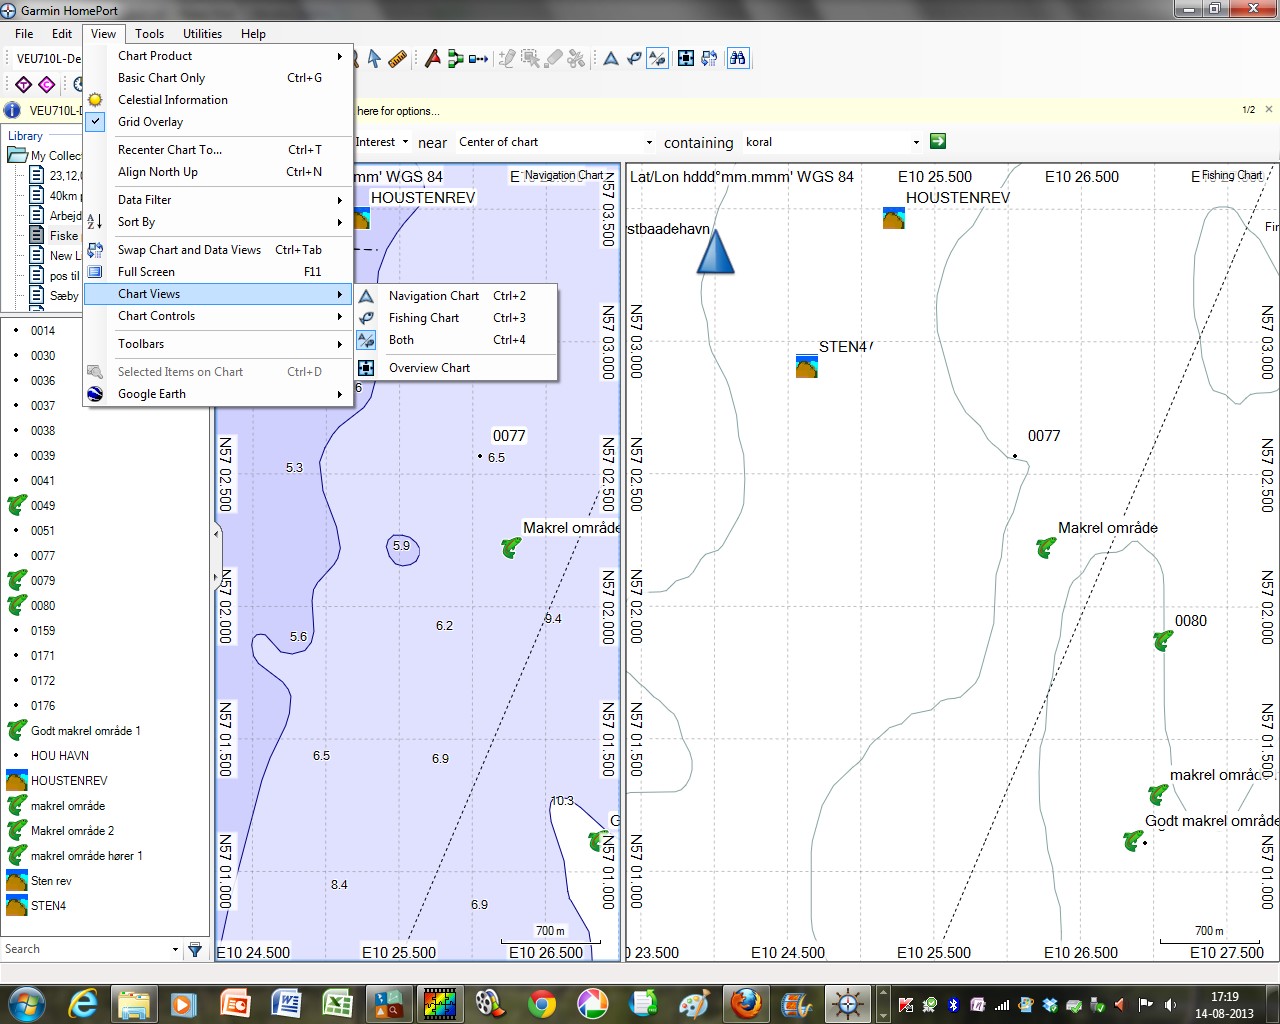
Task: Click the Windows Start button
Action: (25, 1003)
